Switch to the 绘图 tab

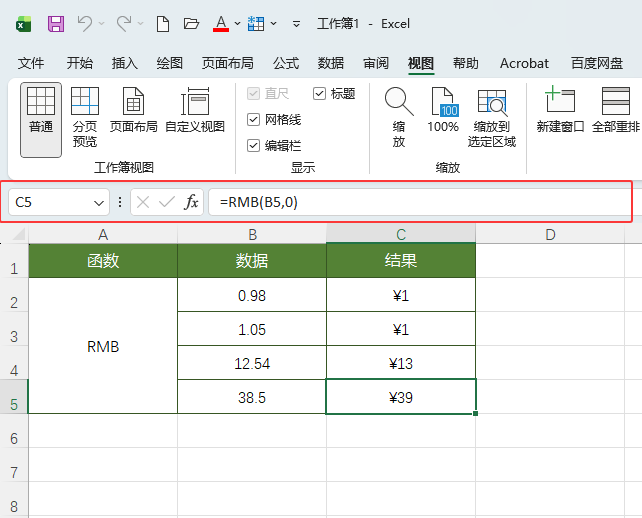pyautogui.click(x=170, y=63)
